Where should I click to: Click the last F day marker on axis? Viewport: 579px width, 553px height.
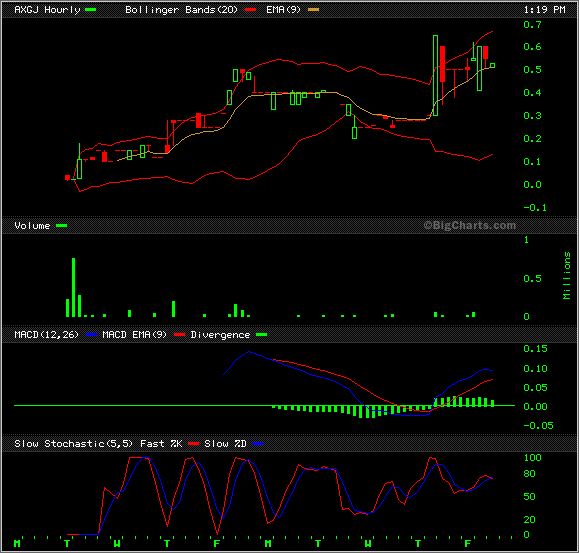(x=467, y=544)
